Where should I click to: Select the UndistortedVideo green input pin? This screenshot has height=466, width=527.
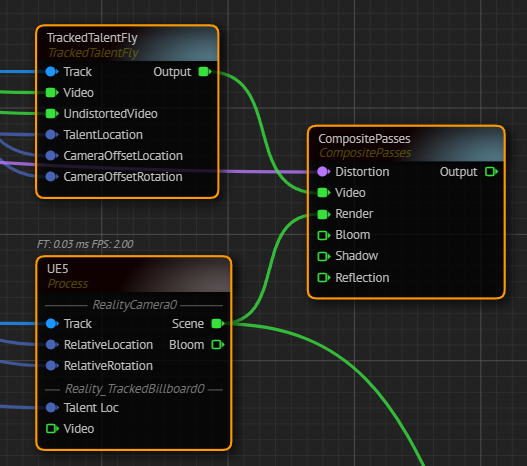point(52,114)
